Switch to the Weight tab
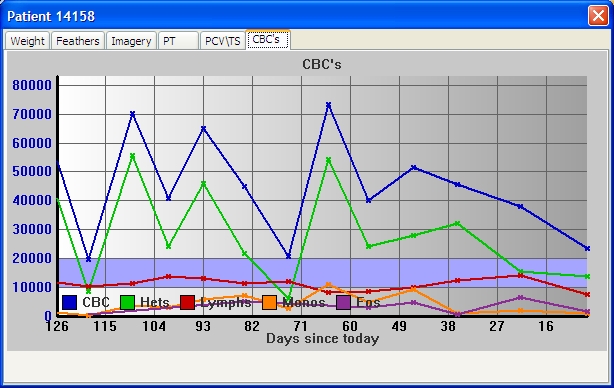Image resolution: width=614 pixels, height=388 pixels. click(27, 41)
